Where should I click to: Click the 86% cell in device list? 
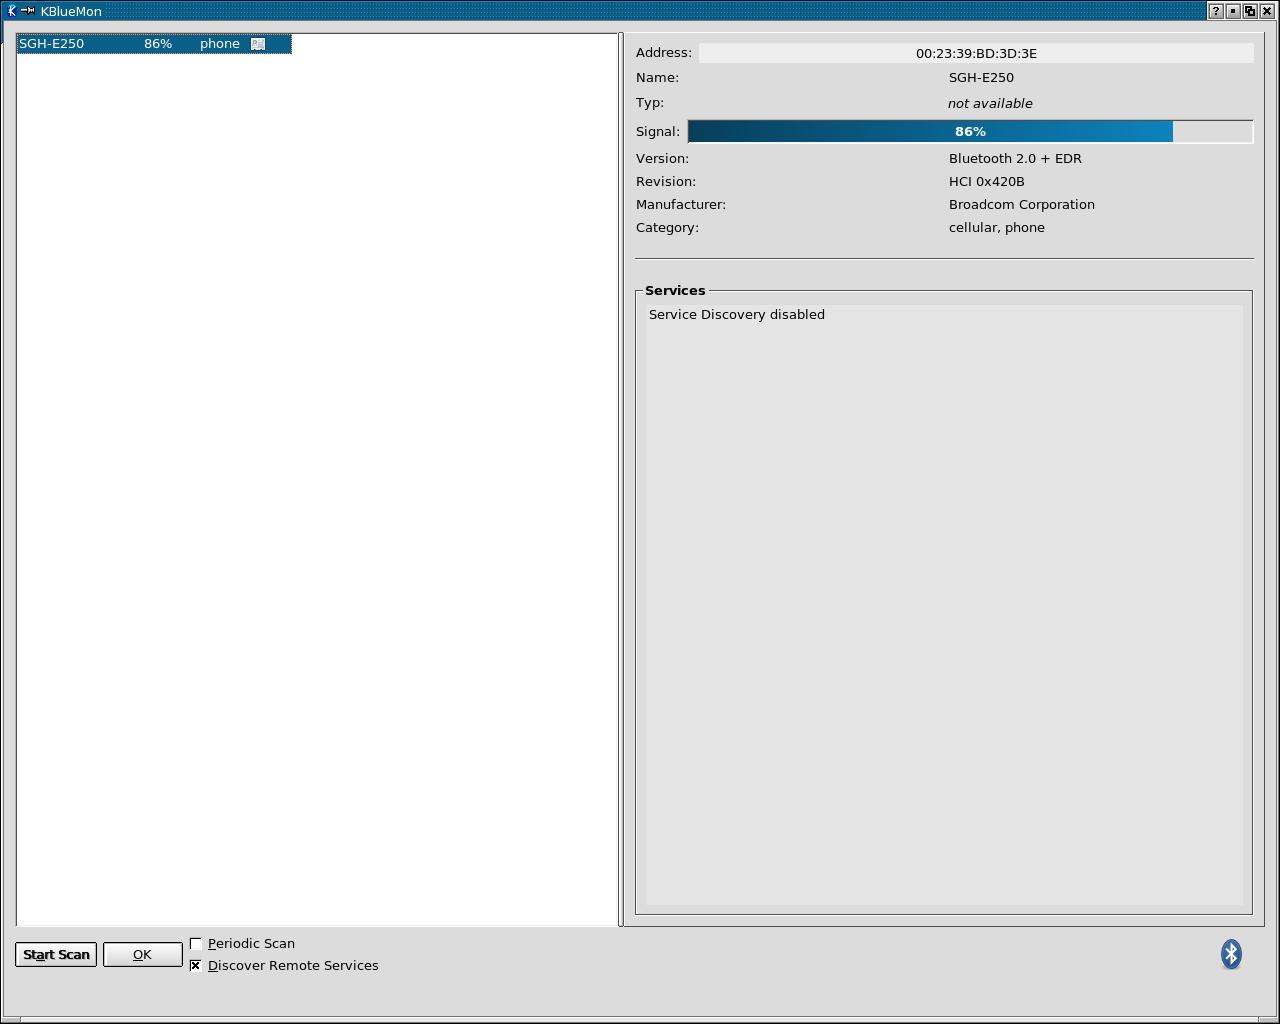click(158, 44)
